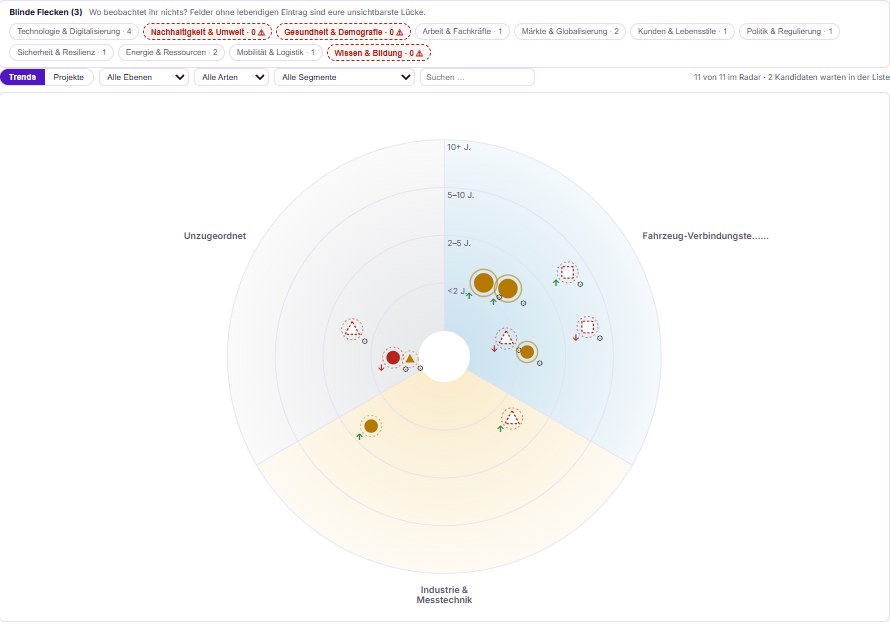Open the 'Alle Ebenen' dropdown

(x=144, y=77)
